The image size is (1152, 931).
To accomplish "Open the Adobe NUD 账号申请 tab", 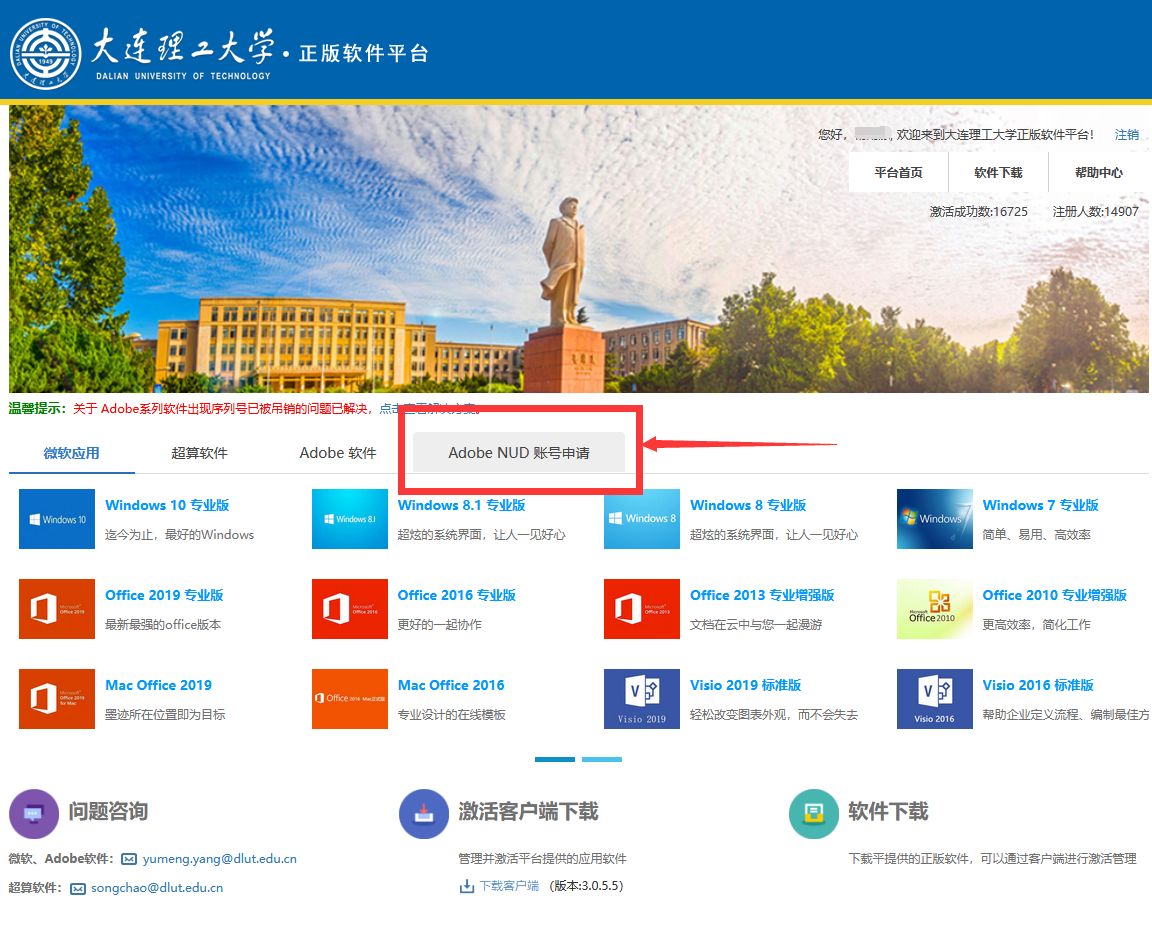I will point(518,453).
